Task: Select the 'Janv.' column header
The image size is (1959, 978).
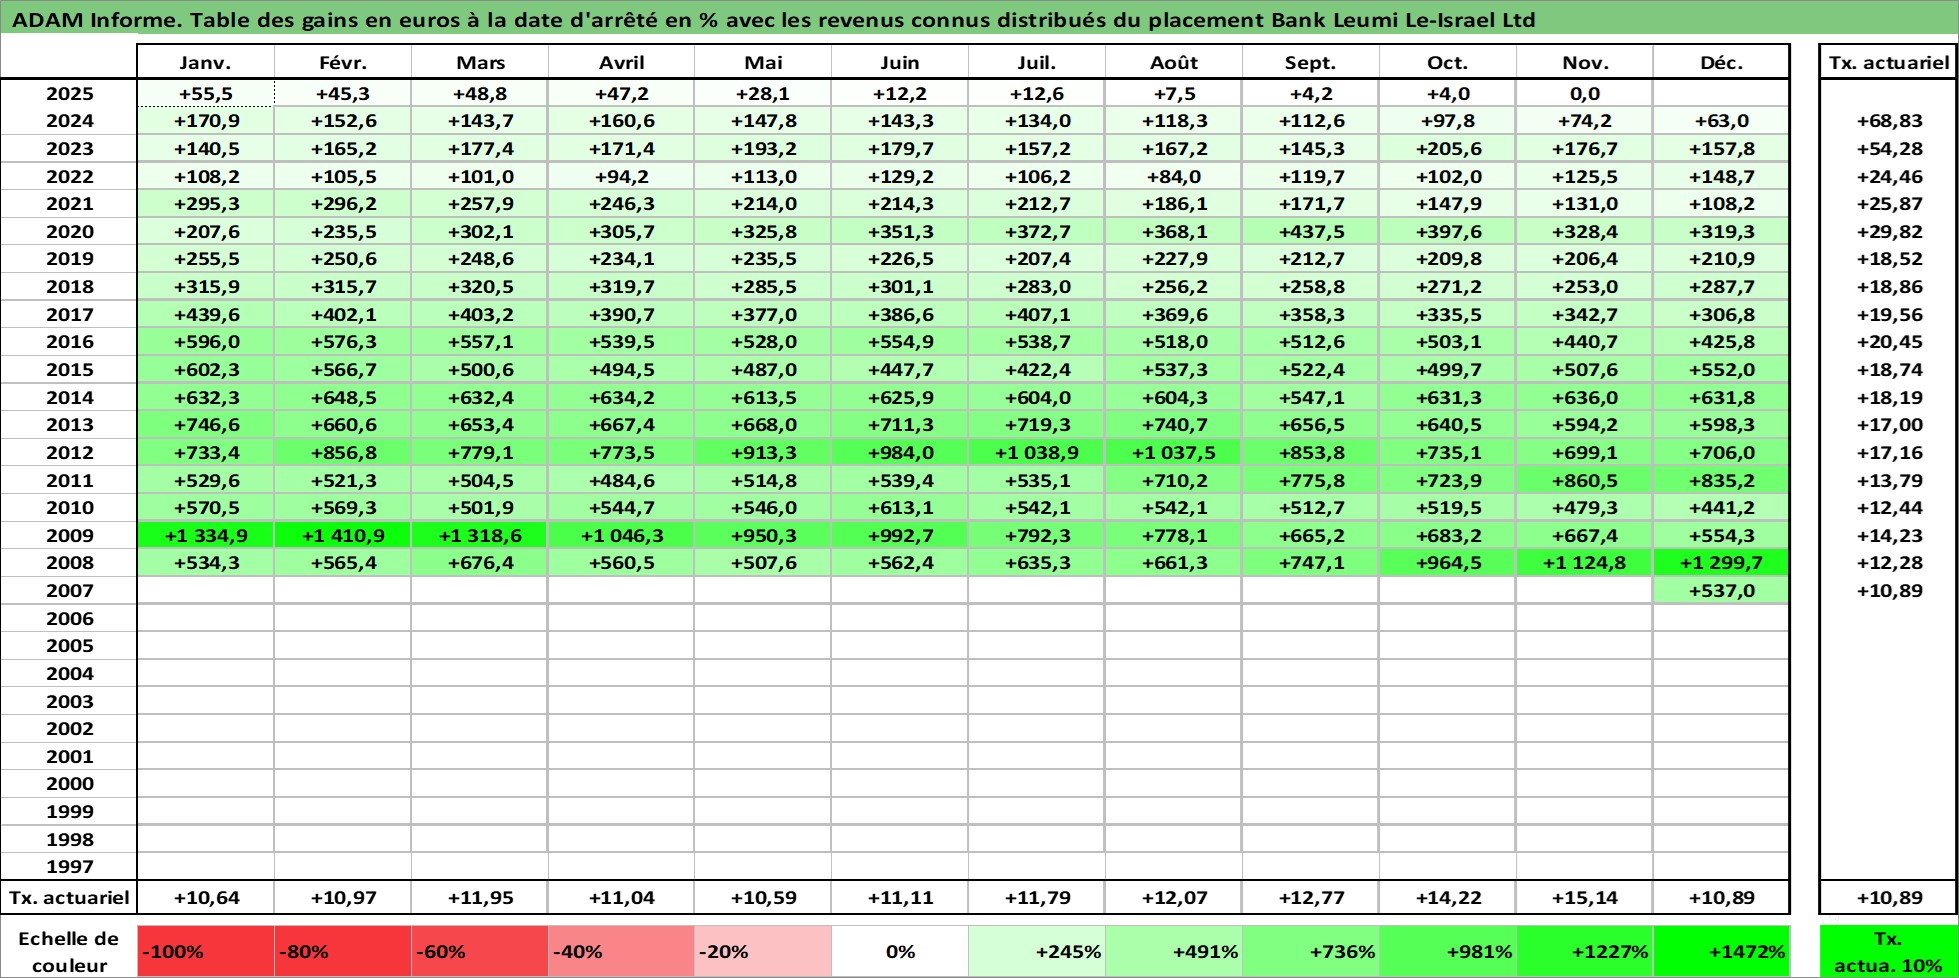Action: point(205,62)
